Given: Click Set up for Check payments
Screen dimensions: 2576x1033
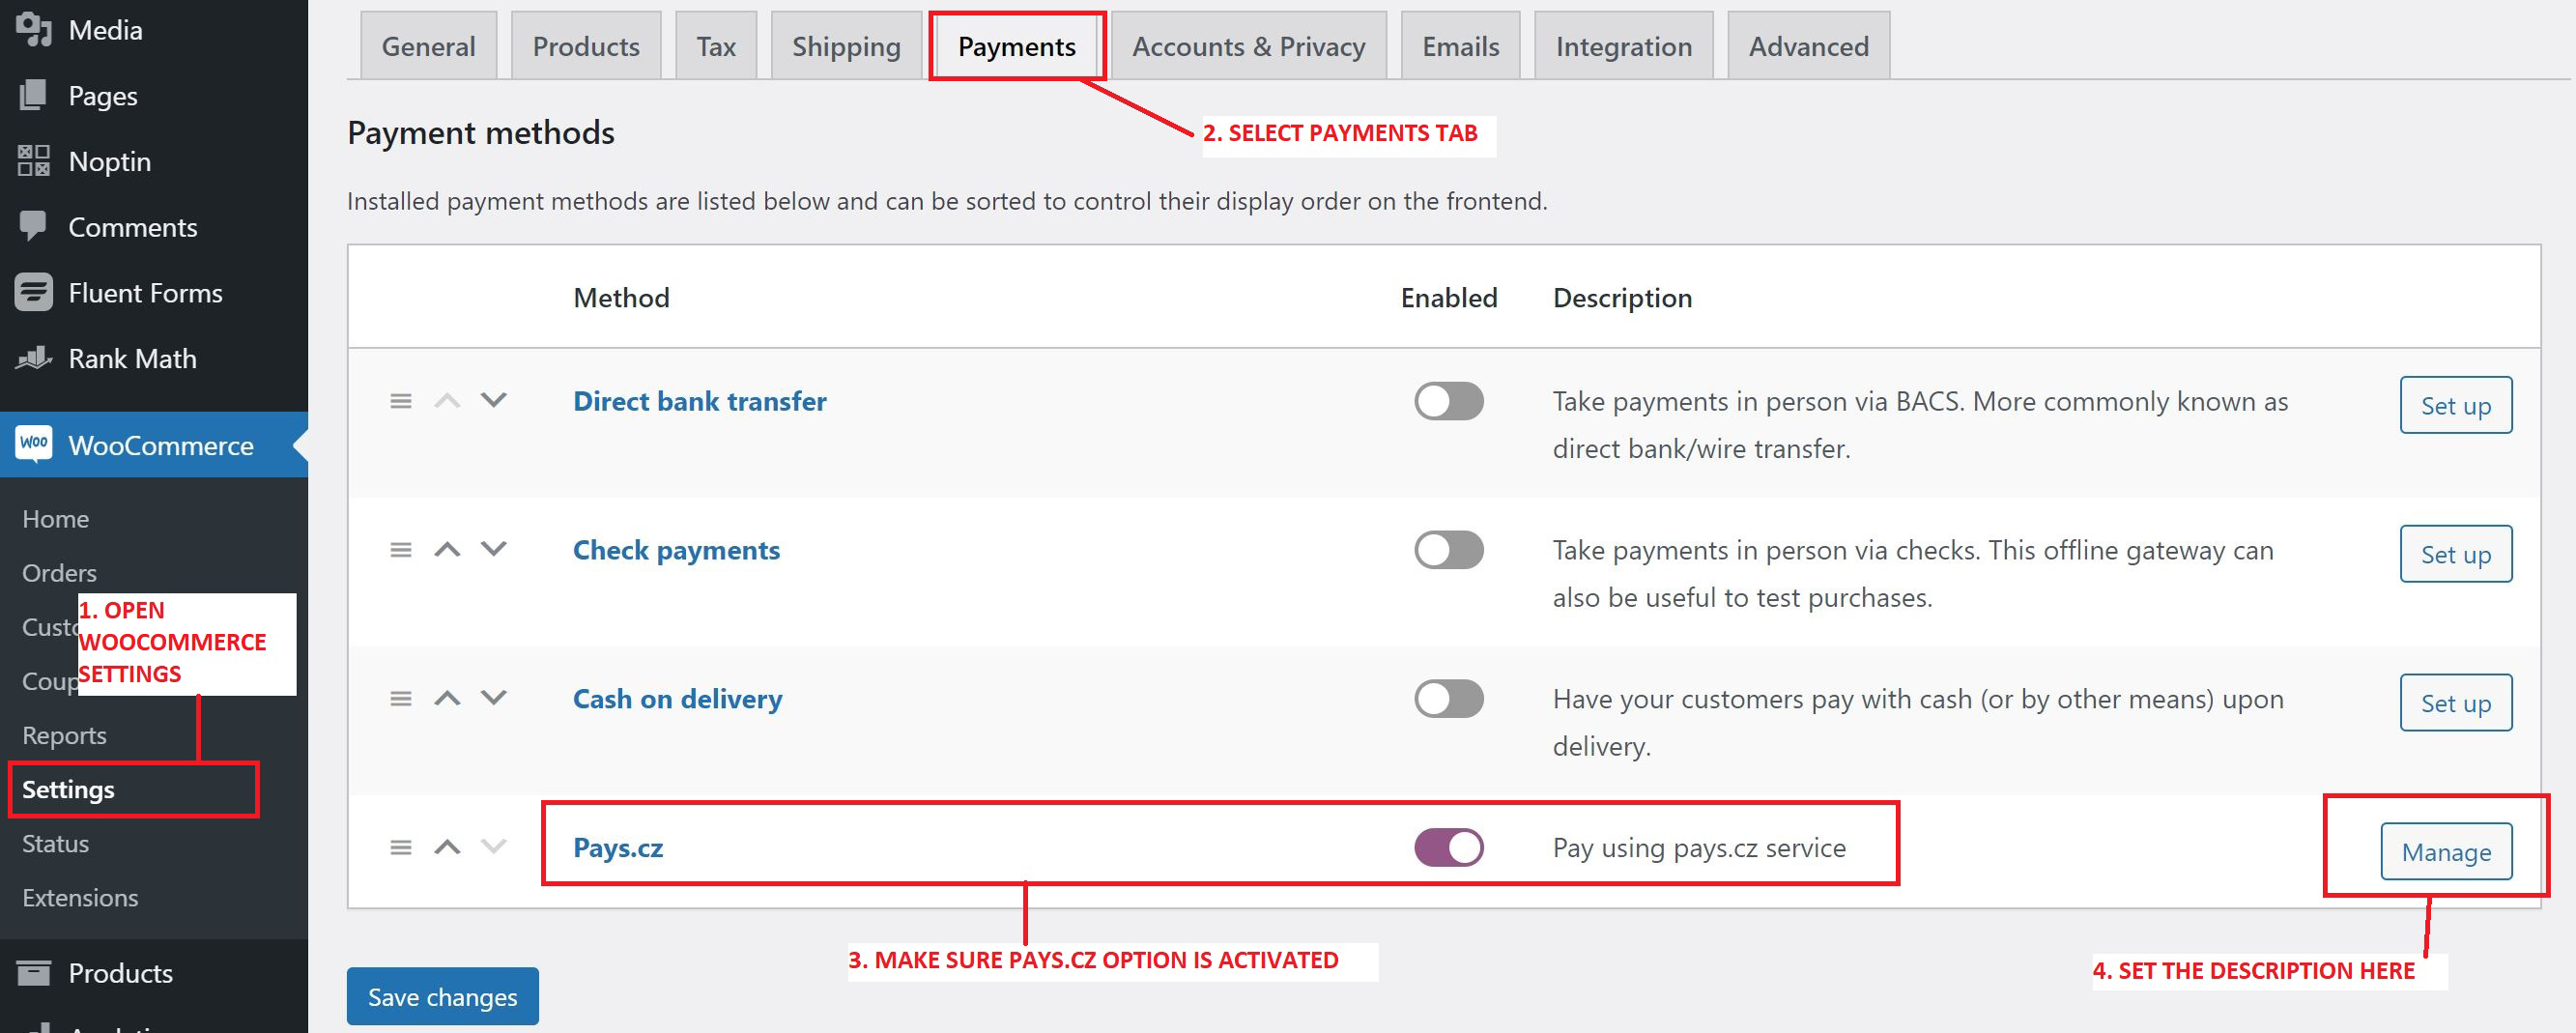Looking at the screenshot, I should (x=2456, y=554).
